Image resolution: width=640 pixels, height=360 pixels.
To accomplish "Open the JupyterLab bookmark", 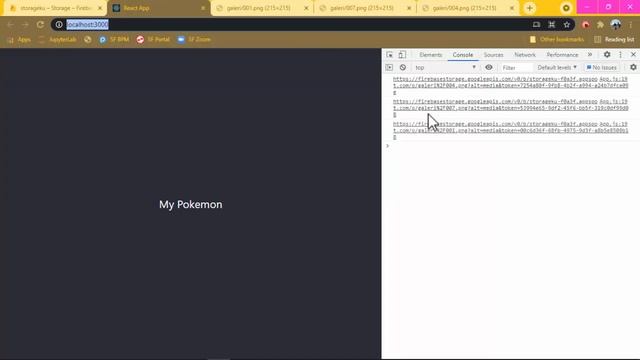I will point(58,40).
